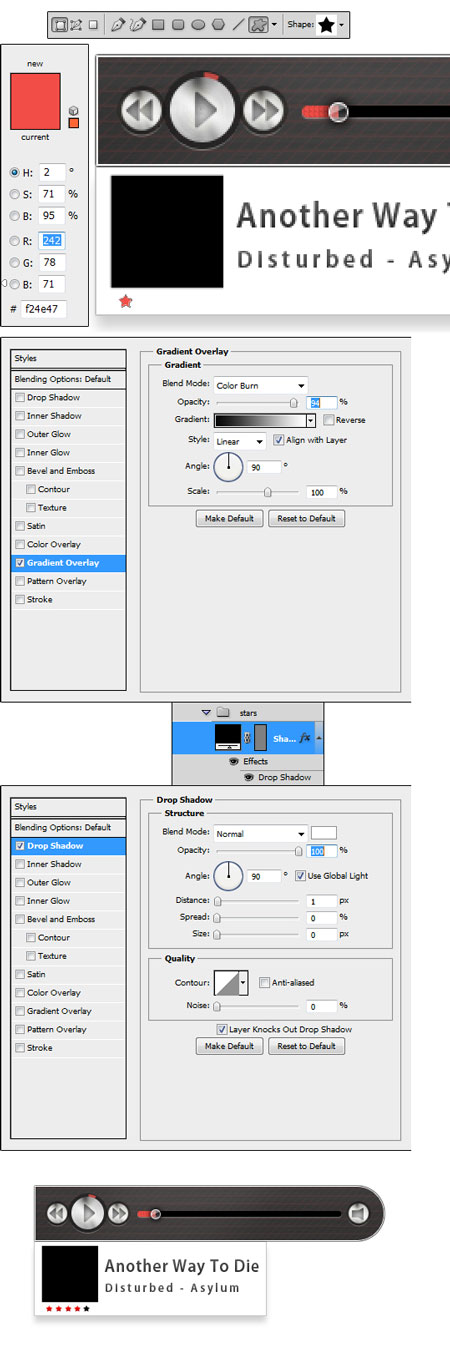Viewport: 450px width, 1365px height.
Task: Click the small web-safe color swatch
Action: click(x=73, y=123)
